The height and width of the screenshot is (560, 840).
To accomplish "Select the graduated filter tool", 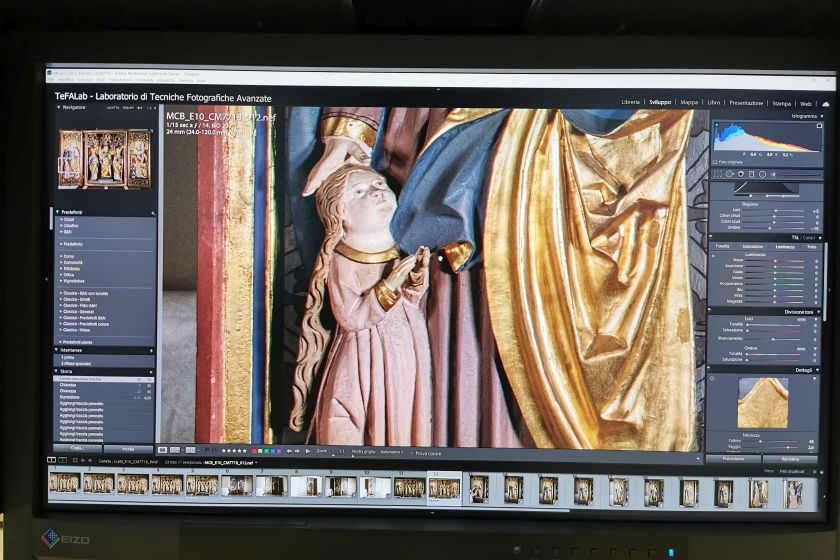I will [751, 174].
